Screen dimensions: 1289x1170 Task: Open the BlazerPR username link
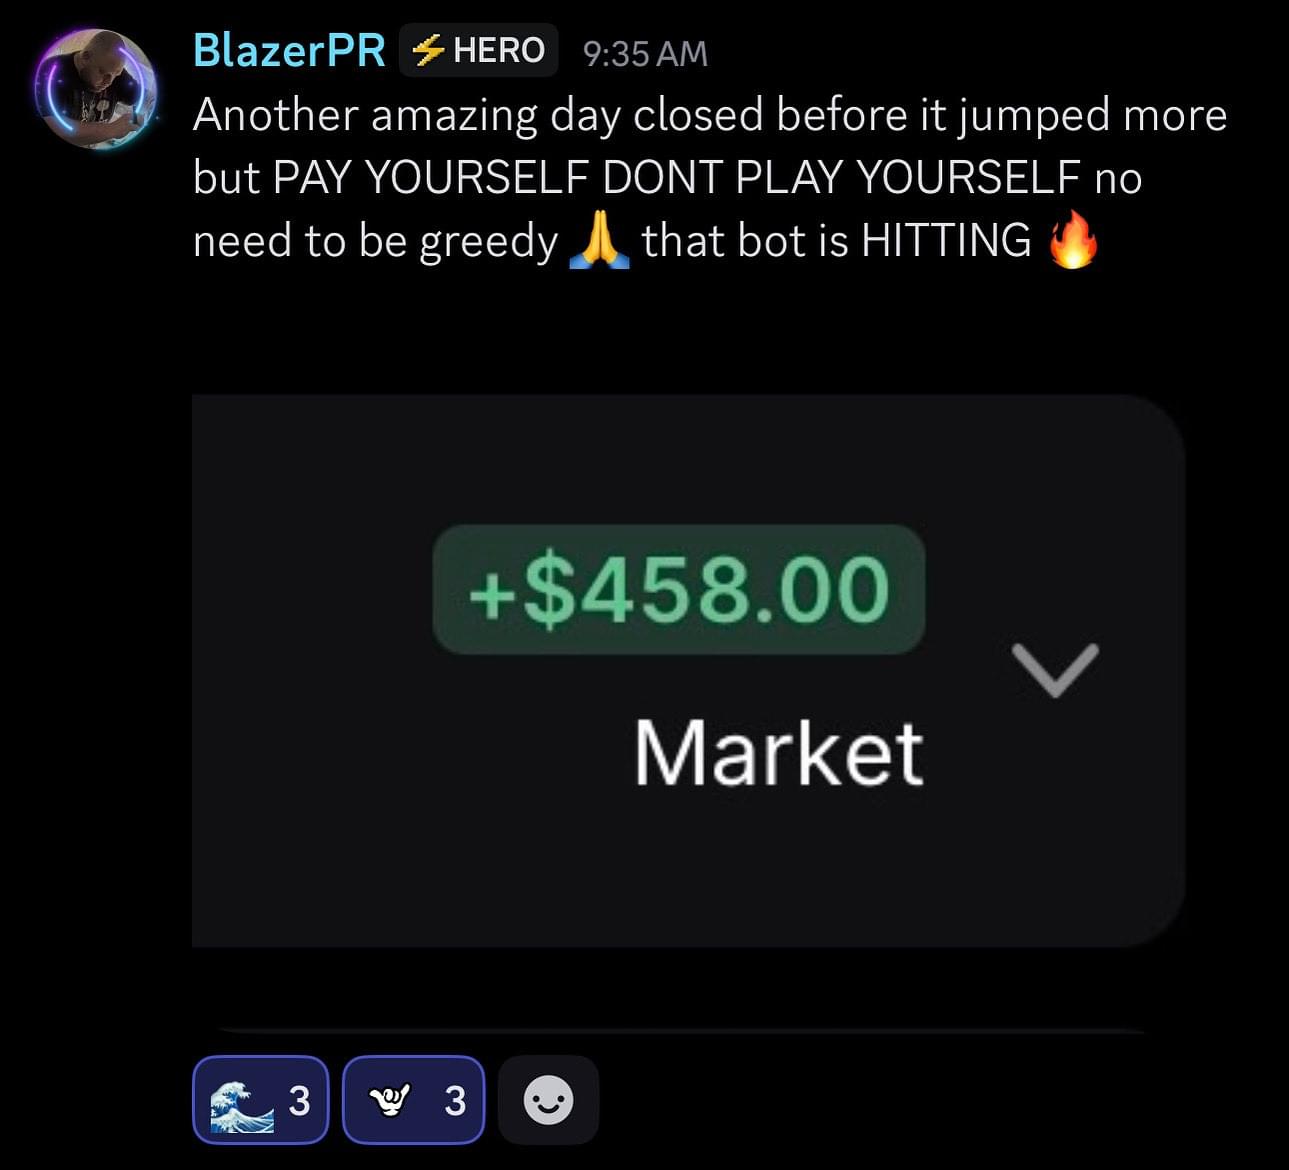[x=289, y=50]
